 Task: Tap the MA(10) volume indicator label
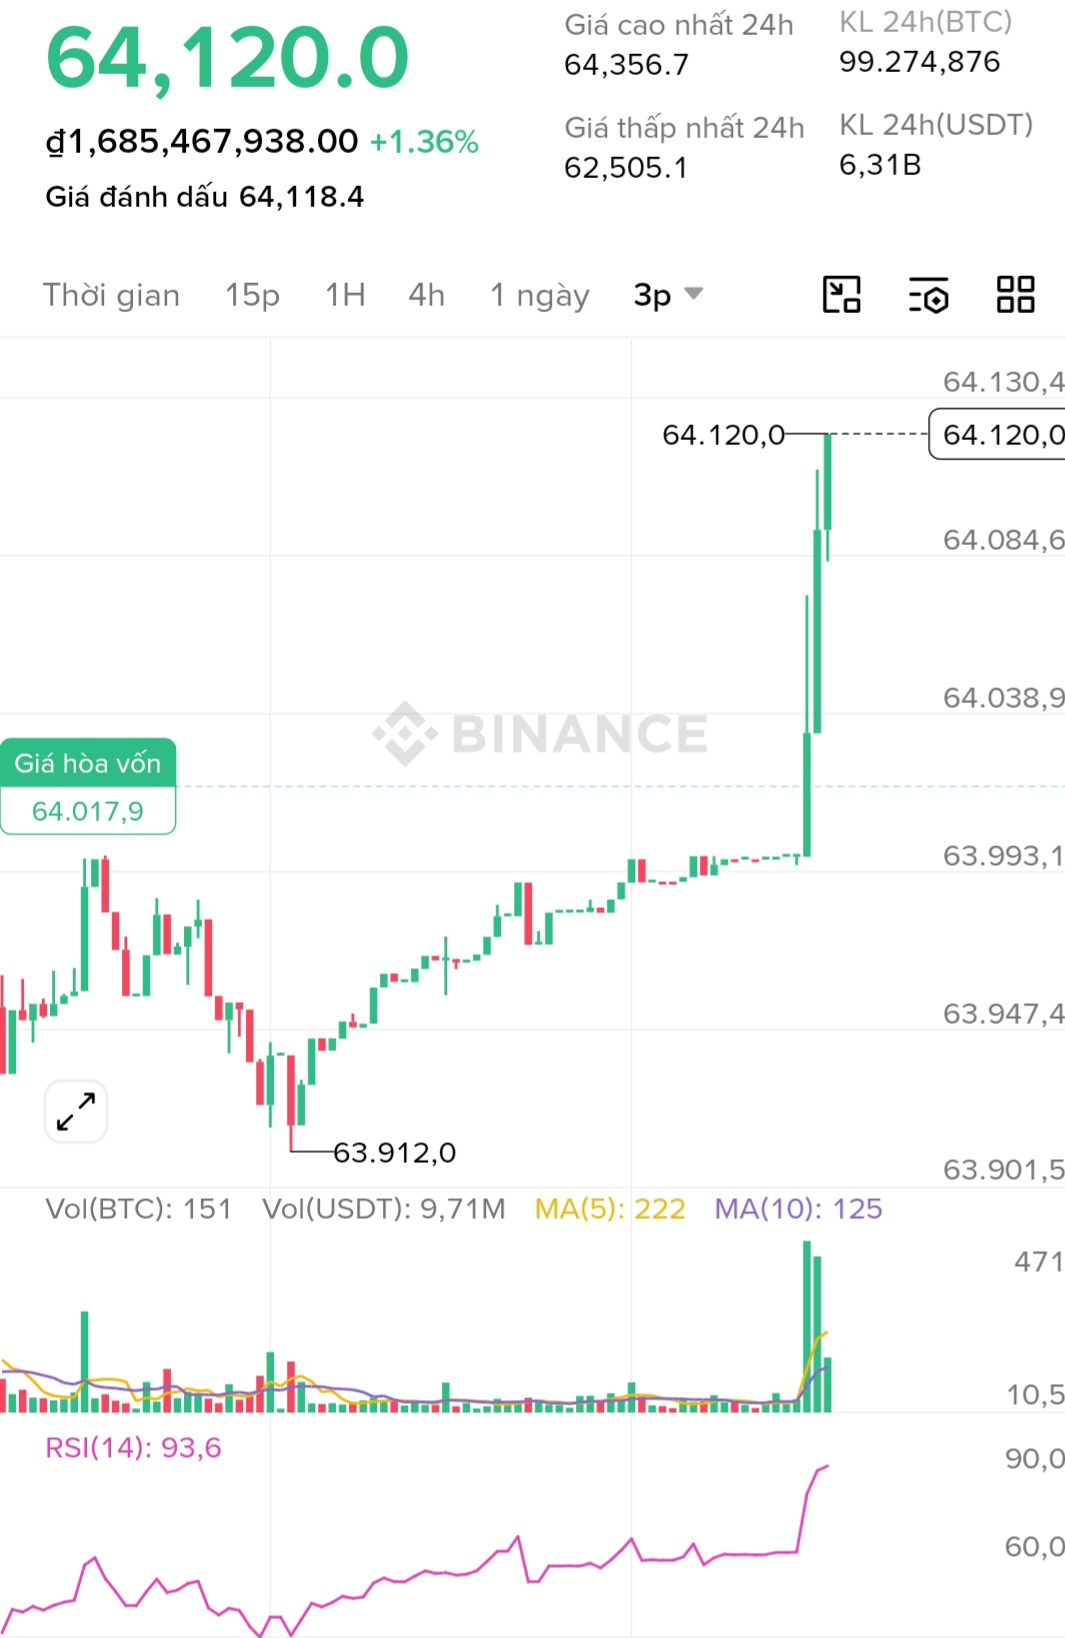click(x=798, y=1209)
